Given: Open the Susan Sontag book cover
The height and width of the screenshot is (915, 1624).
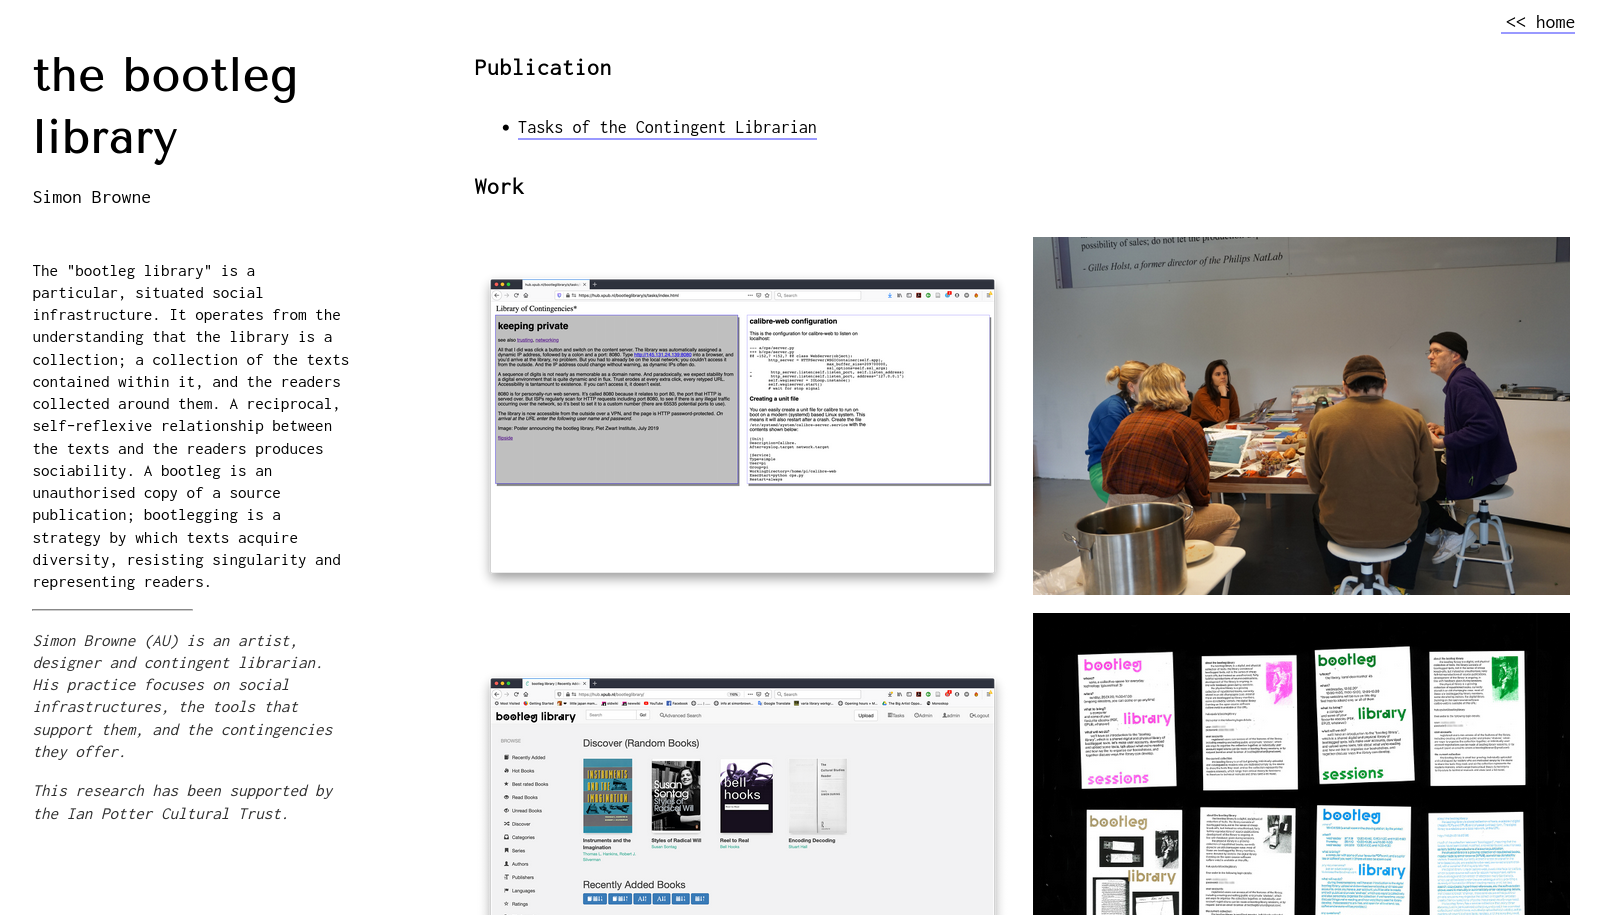Looking at the screenshot, I should 676,796.
